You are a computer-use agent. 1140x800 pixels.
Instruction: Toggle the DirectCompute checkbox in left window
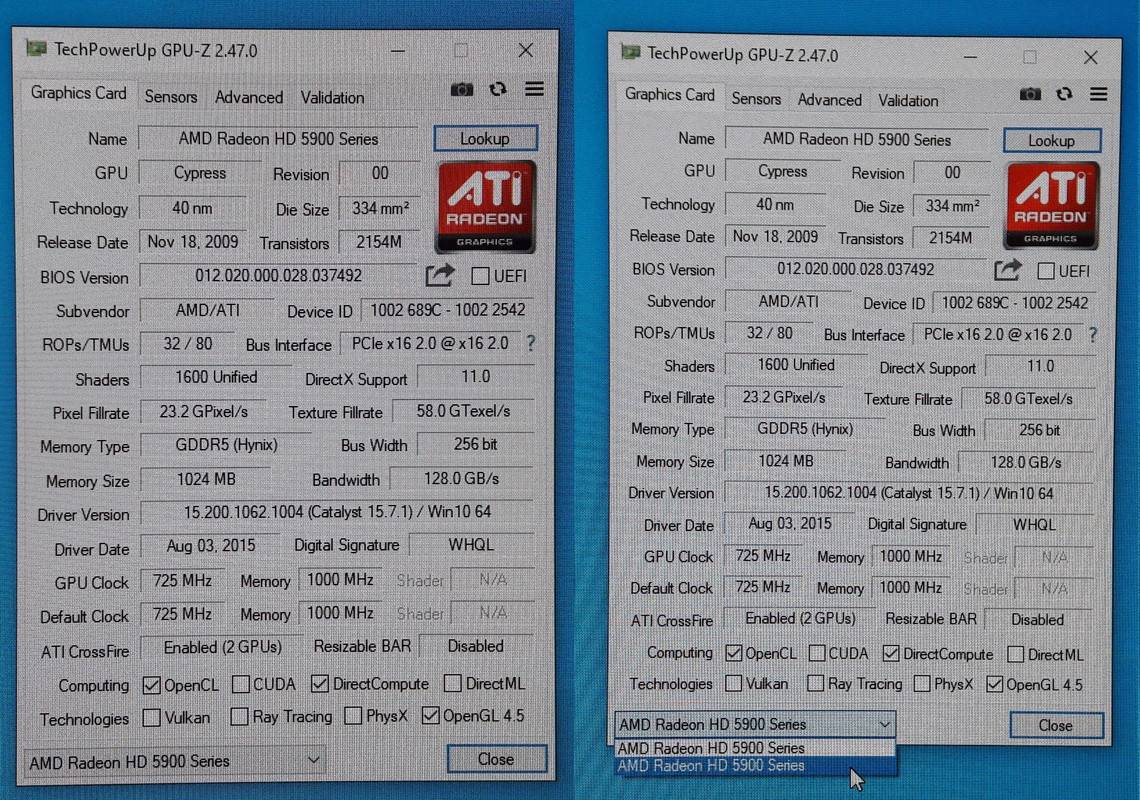[319, 684]
